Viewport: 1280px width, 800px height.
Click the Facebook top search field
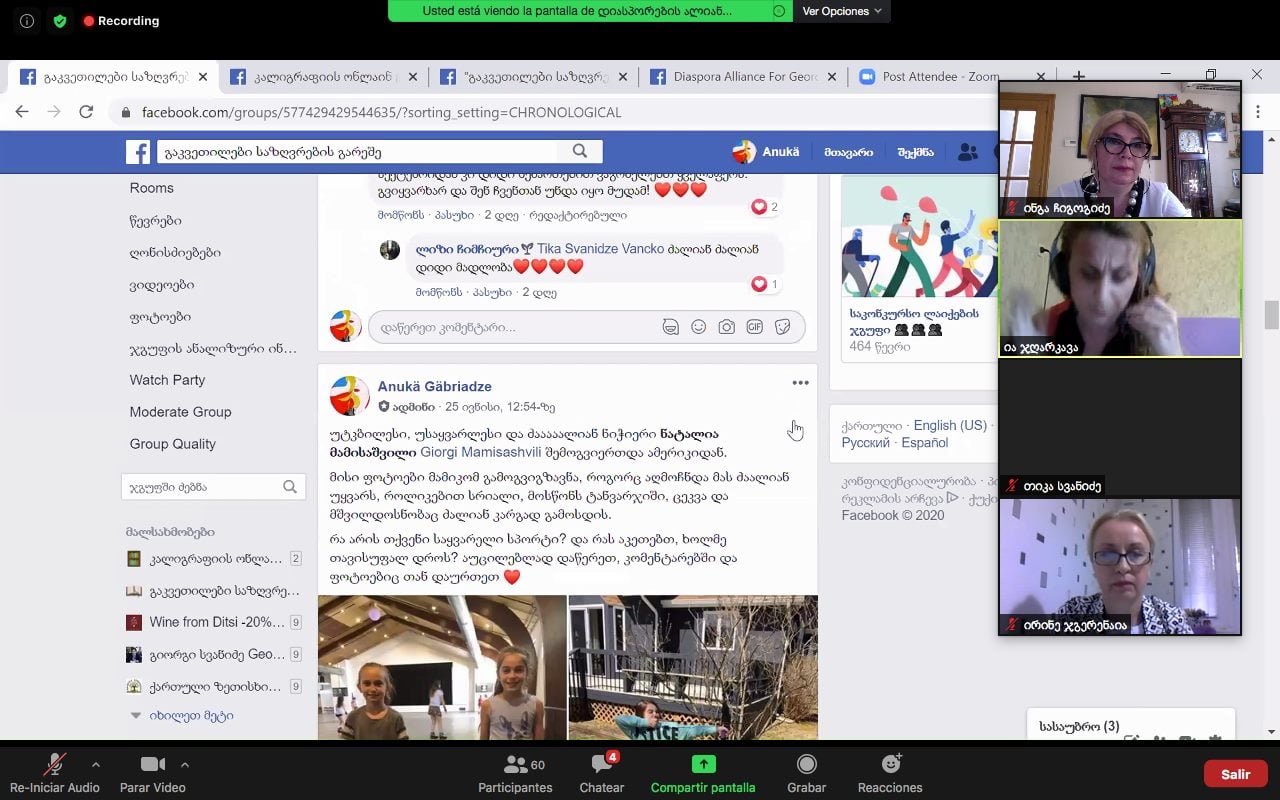pos(357,152)
